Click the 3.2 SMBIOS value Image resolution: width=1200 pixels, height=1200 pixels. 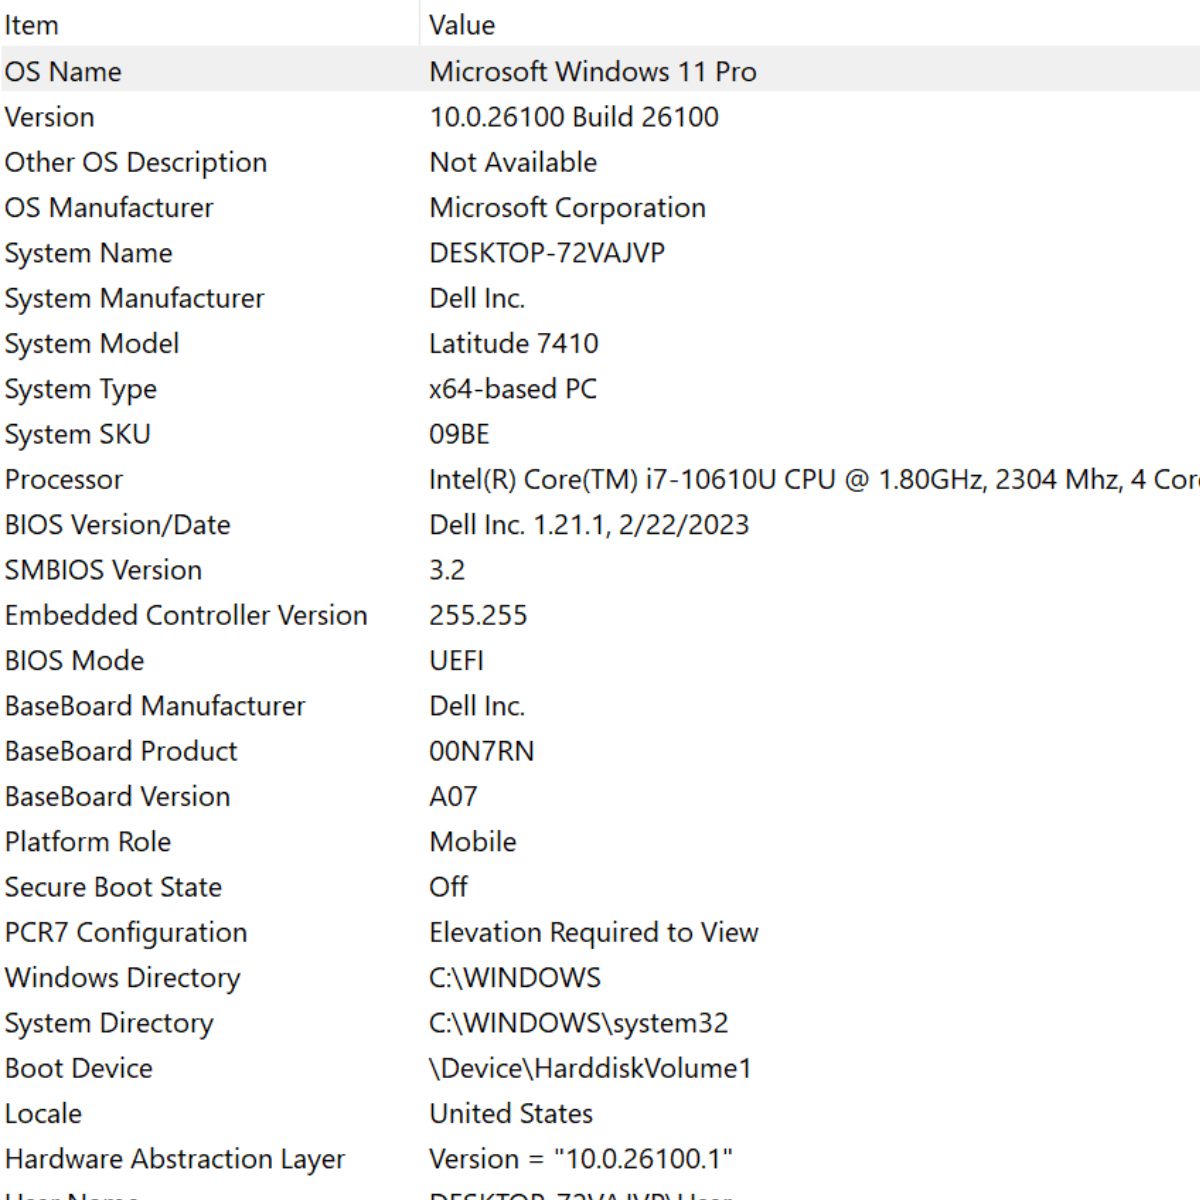[x=447, y=570]
